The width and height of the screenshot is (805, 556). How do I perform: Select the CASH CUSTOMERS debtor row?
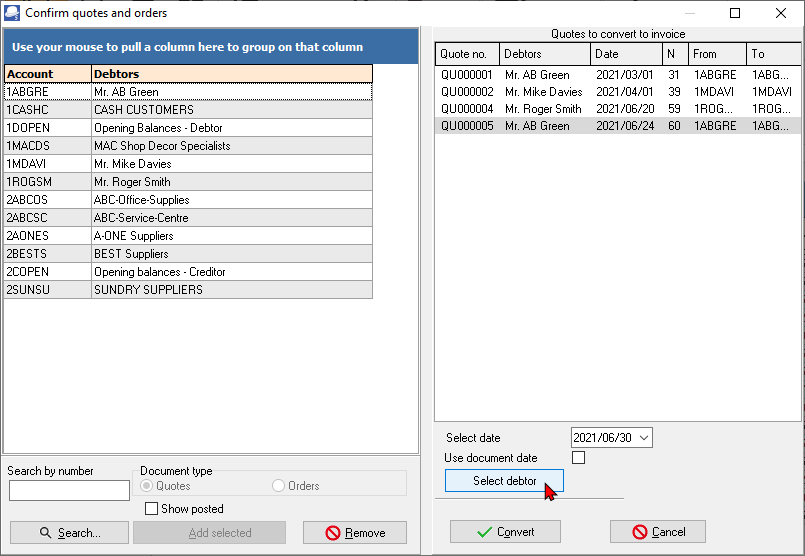click(144, 110)
